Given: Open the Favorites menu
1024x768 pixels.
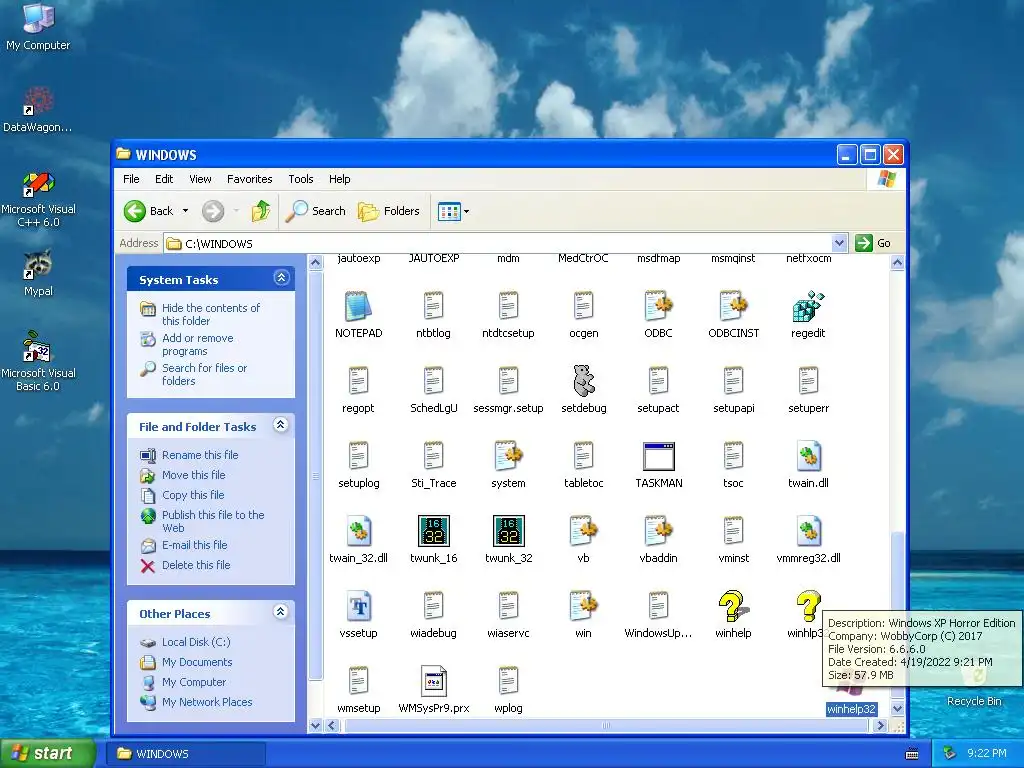Looking at the screenshot, I should (249, 179).
